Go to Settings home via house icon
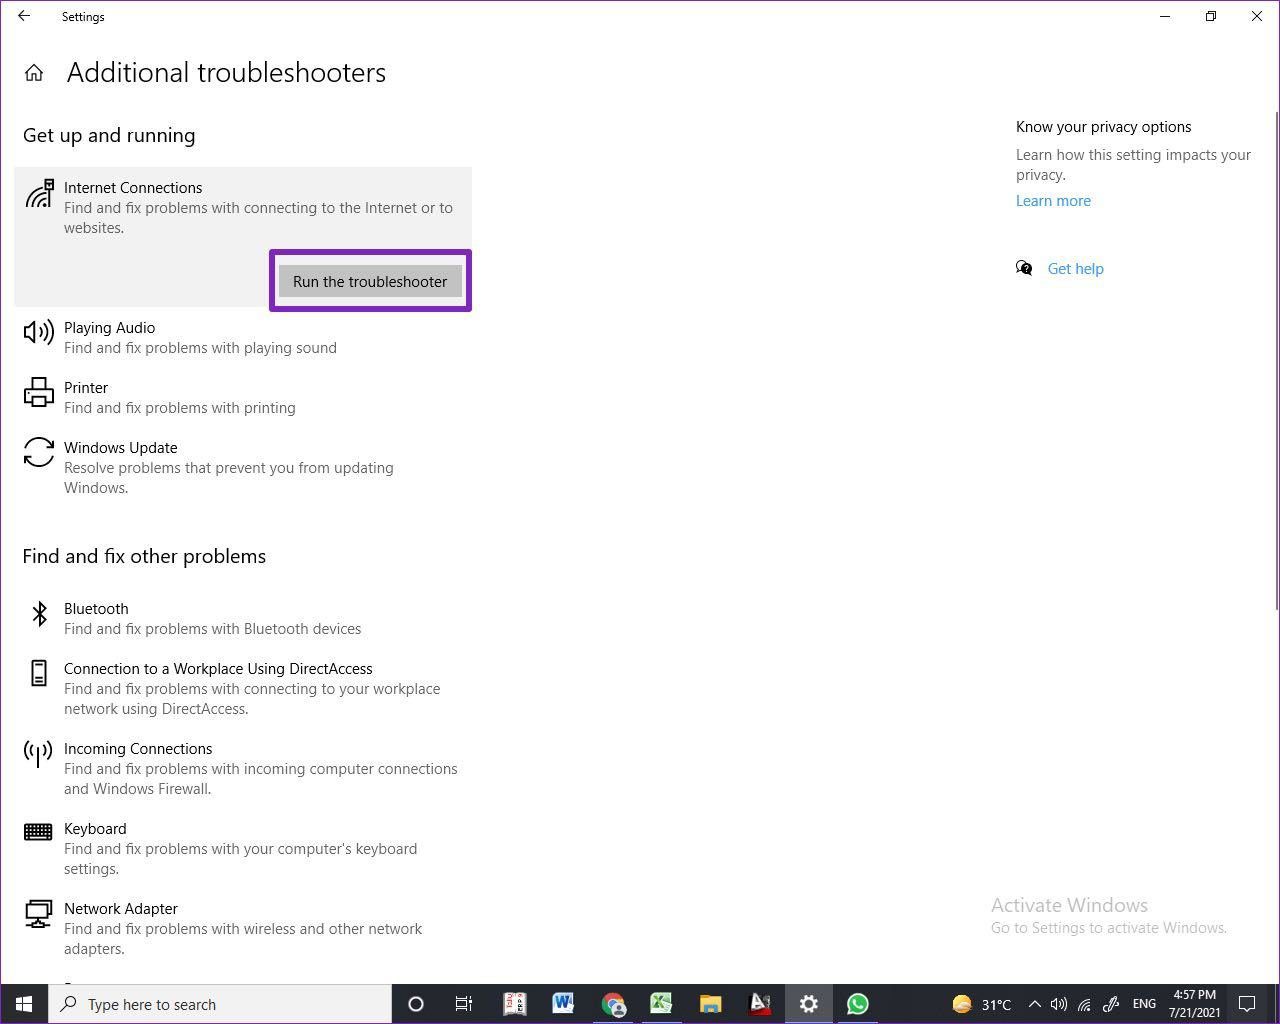 click(34, 73)
